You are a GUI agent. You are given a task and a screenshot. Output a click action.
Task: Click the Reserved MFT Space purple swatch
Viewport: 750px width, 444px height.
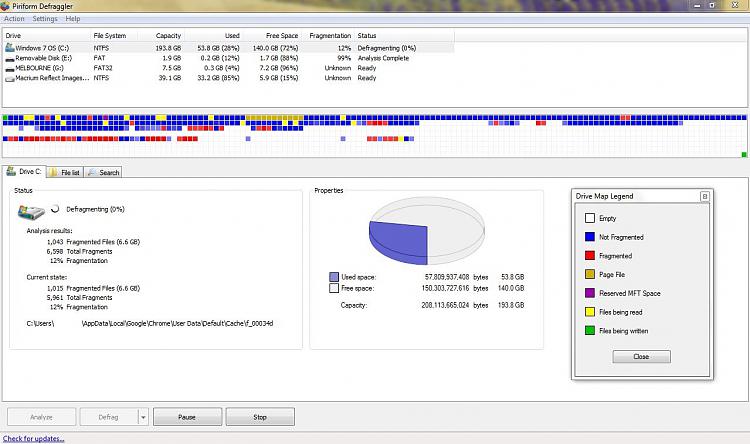590,293
